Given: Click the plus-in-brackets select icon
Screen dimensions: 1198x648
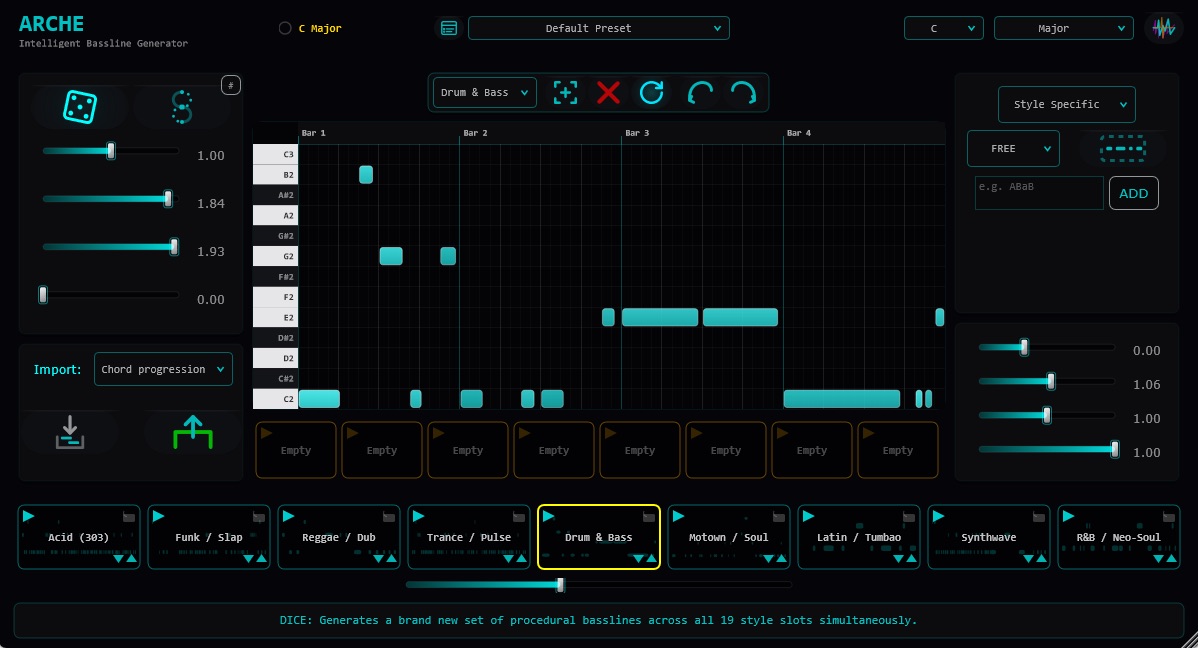Looking at the screenshot, I should (x=565, y=92).
